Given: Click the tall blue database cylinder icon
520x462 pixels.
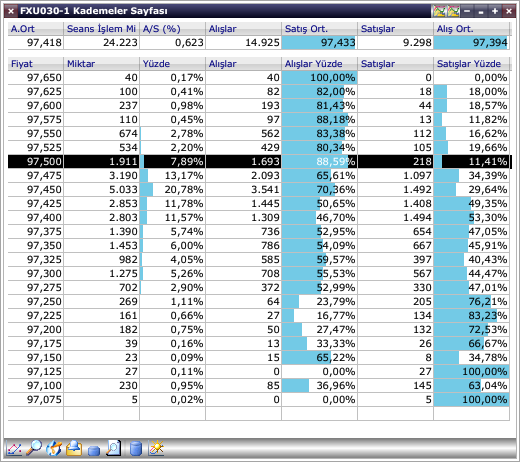Looking at the screenshot, I should click(x=136, y=448).
